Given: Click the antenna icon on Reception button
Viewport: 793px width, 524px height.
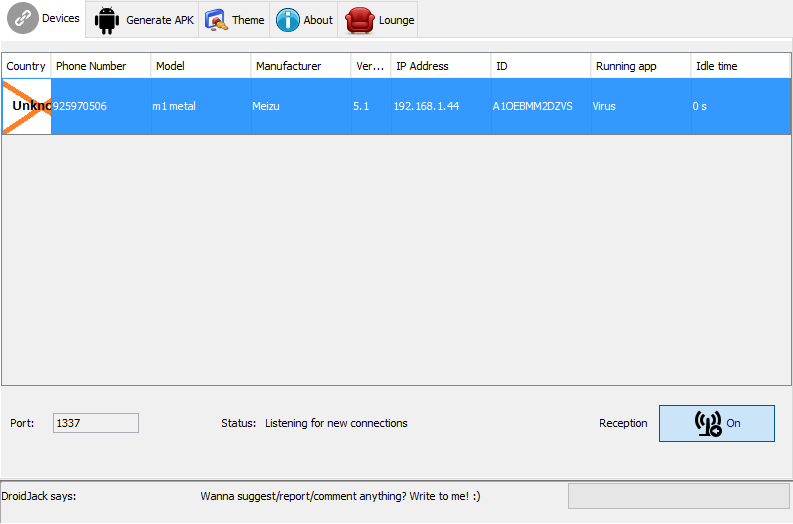Looking at the screenshot, I should tap(708, 424).
